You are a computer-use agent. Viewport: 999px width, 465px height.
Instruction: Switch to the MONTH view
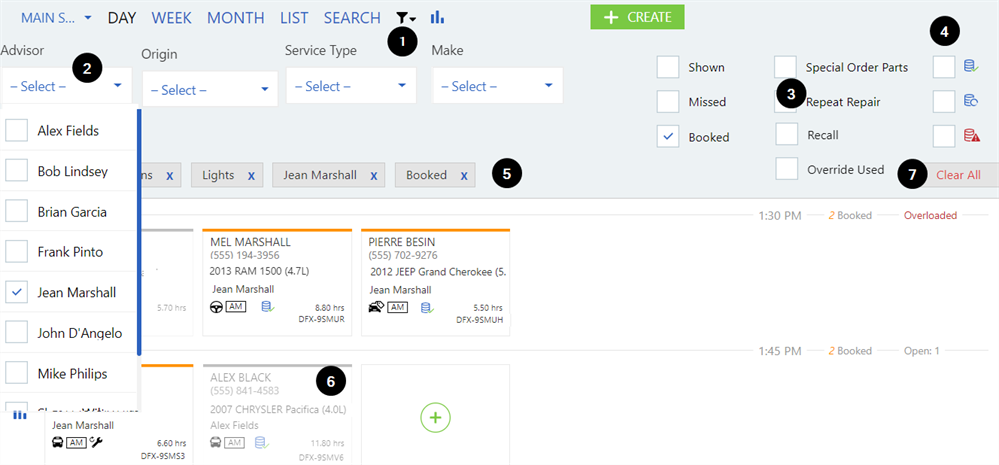coord(236,18)
